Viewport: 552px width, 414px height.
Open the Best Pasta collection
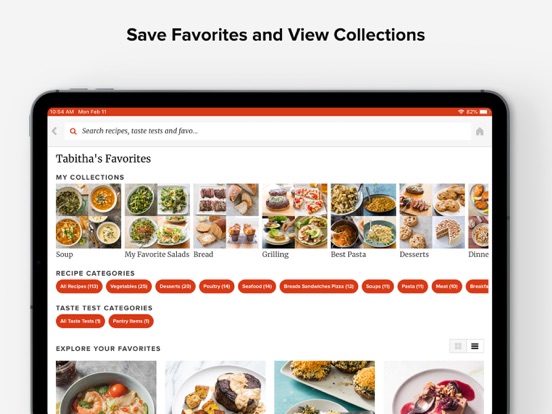point(363,221)
